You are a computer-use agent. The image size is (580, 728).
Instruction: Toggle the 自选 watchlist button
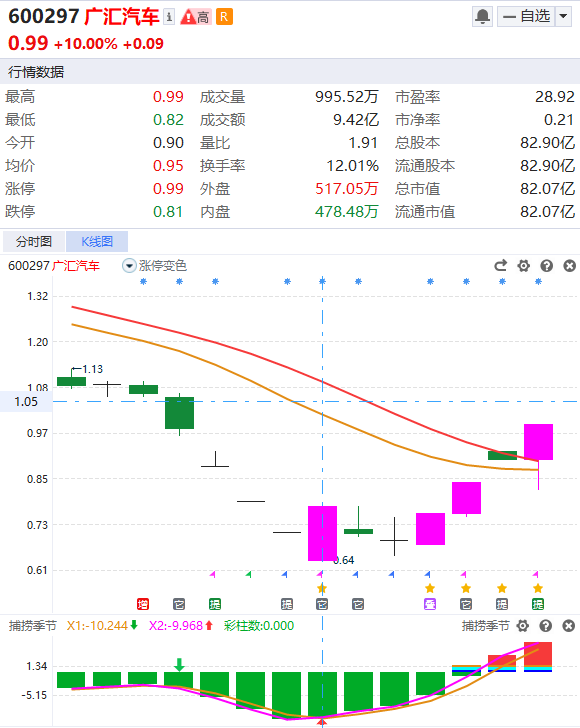(x=526, y=17)
